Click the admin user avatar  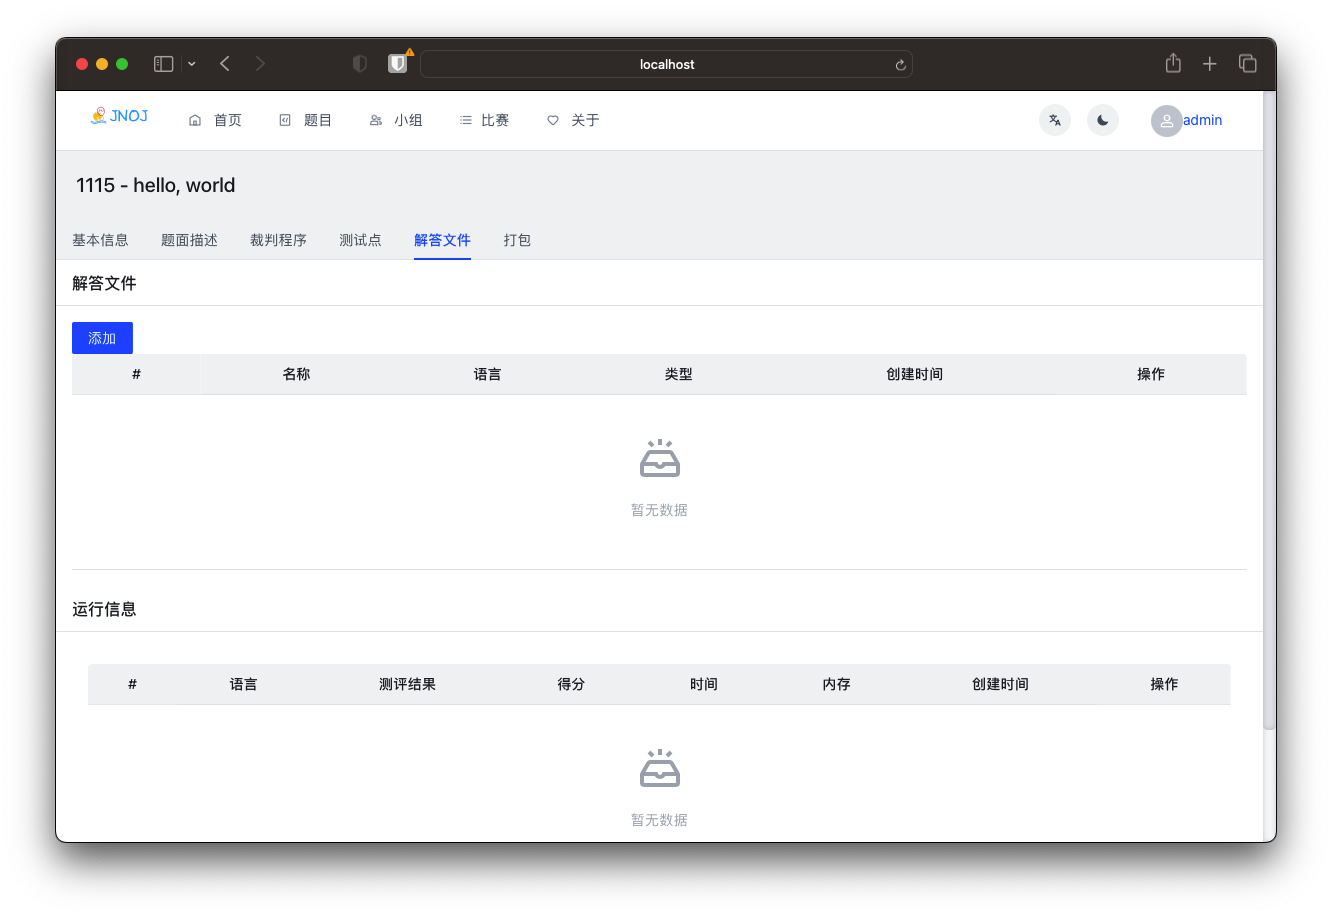click(x=1167, y=121)
